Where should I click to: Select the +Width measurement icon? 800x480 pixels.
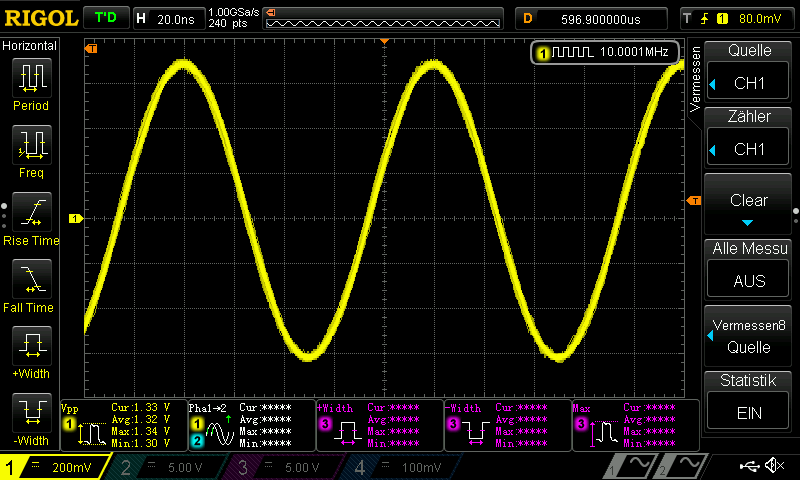pyautogui.click(x=30, y=353)
